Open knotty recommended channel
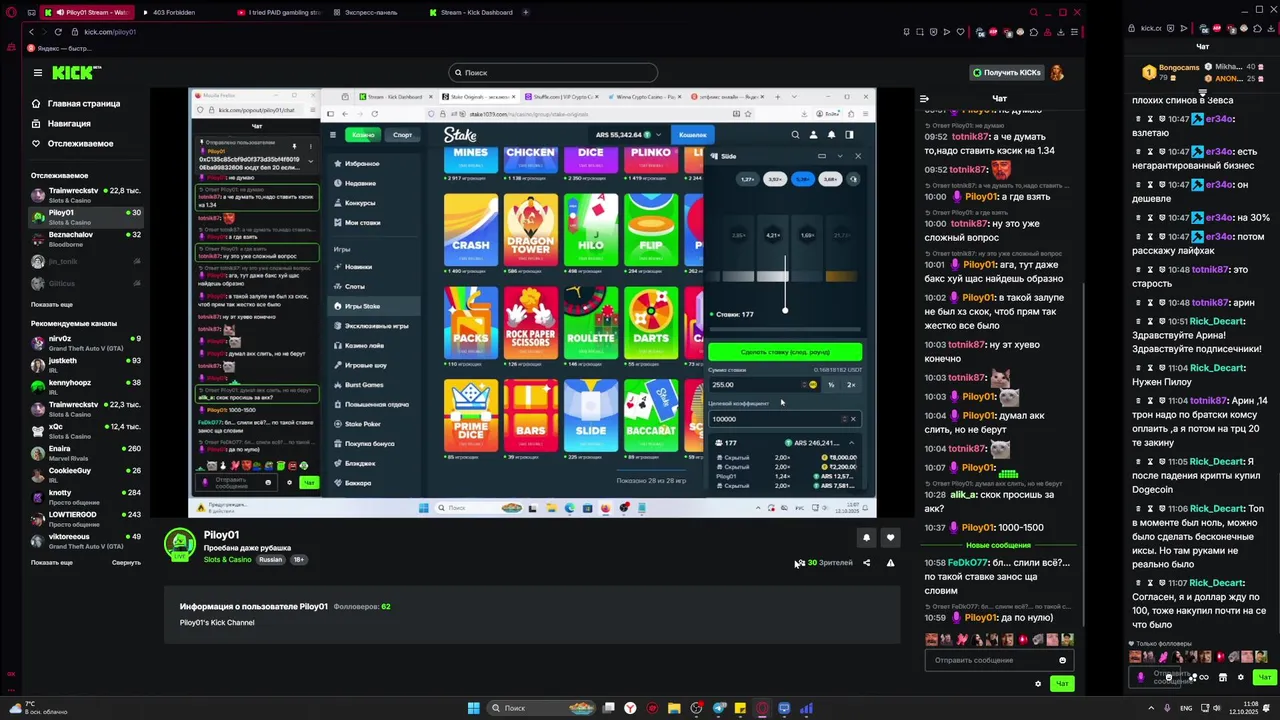This screenshot has height=720, width=1280. coord(85,497)
